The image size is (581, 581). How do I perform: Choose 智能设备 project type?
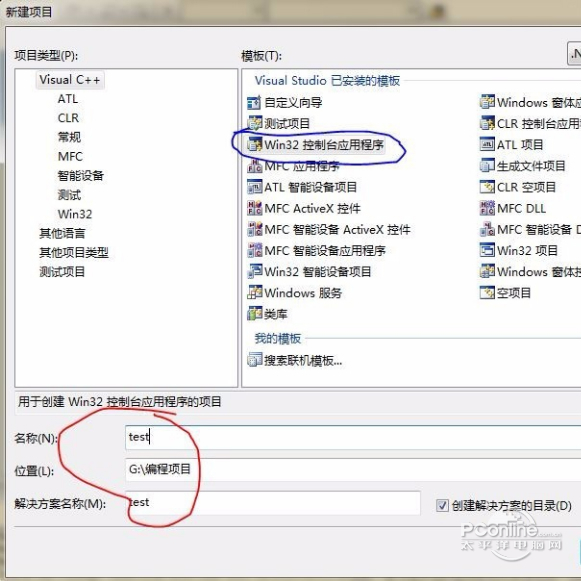point(80,176)
